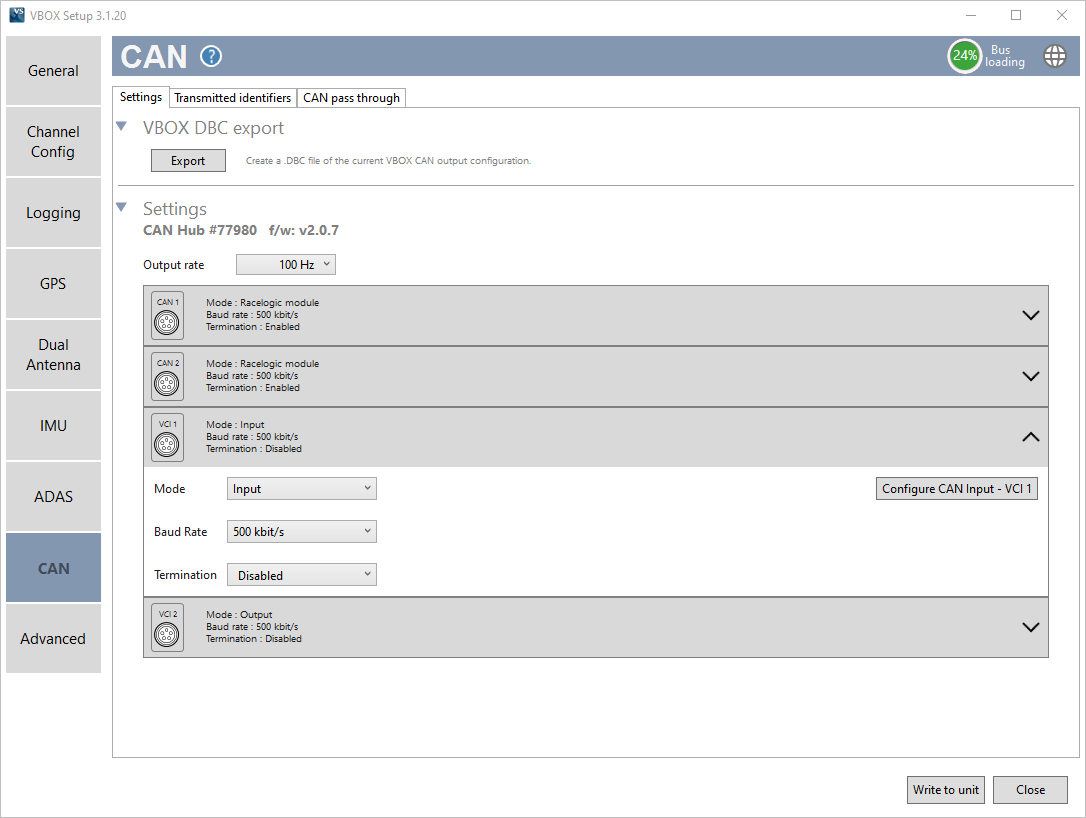The width and height of the screenshot is (1086, 818).
Task: Open the Baud Rate 500 kbit/s dropdown
Action: [x=301, y=532]
